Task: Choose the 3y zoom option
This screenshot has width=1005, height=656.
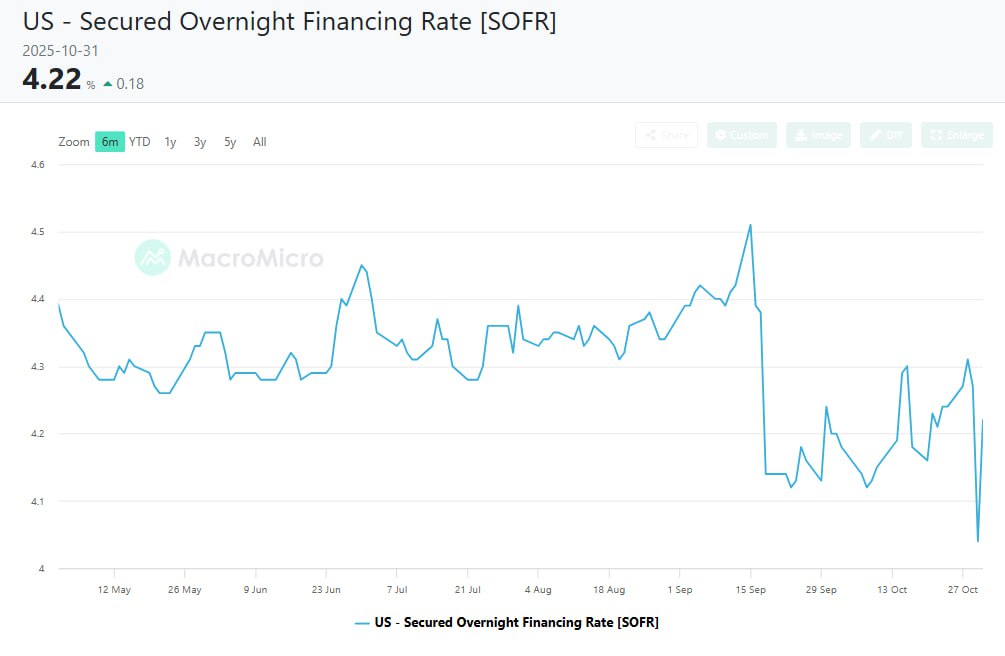Action: 200,142
